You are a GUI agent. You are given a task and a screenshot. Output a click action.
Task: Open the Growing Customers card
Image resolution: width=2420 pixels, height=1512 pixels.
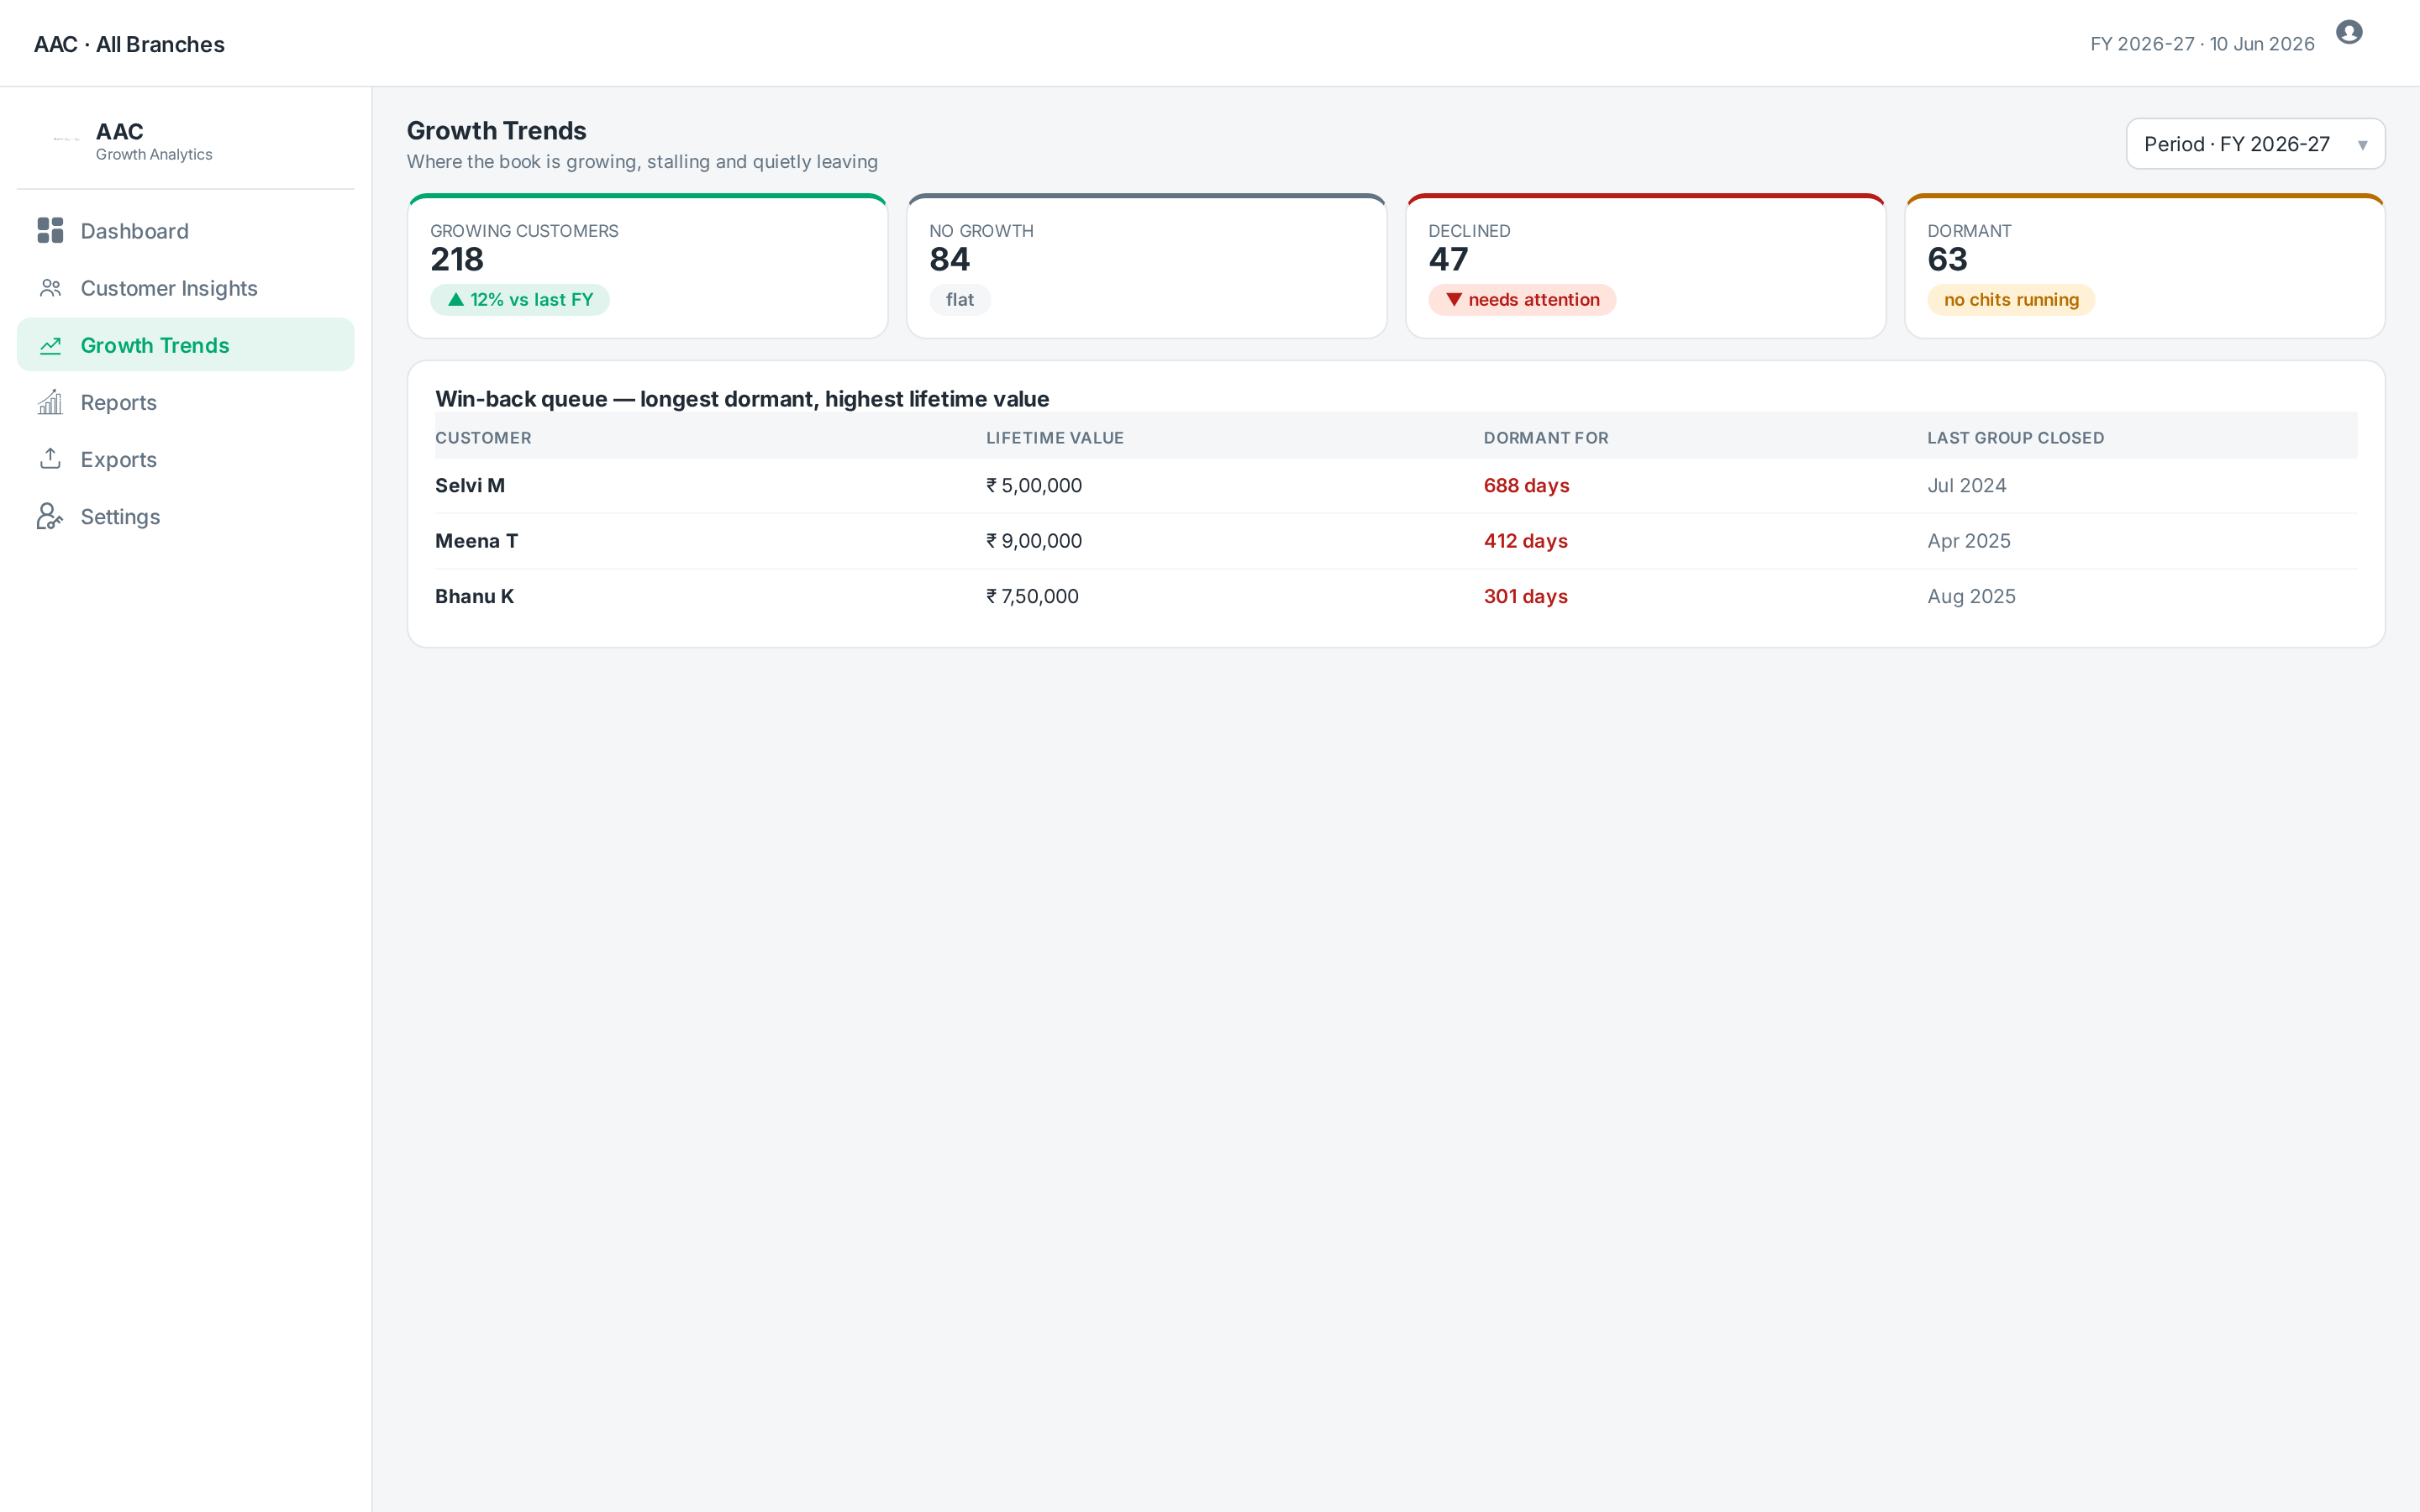click(648, 266)
